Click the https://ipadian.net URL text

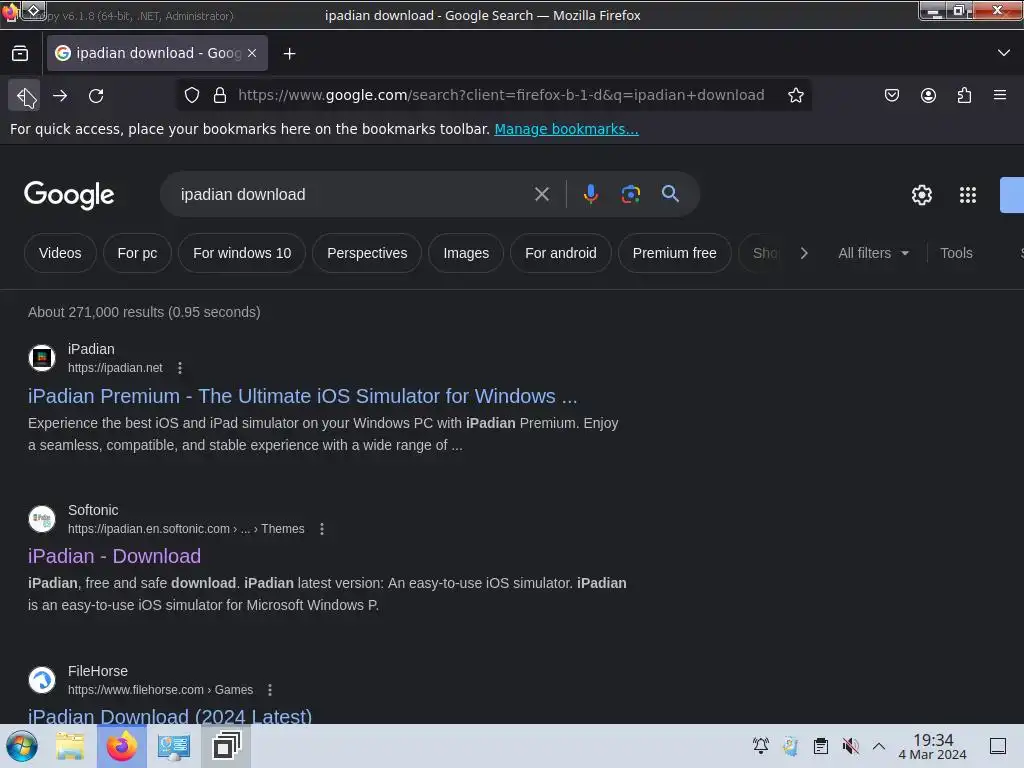click(x=115, y=368)
